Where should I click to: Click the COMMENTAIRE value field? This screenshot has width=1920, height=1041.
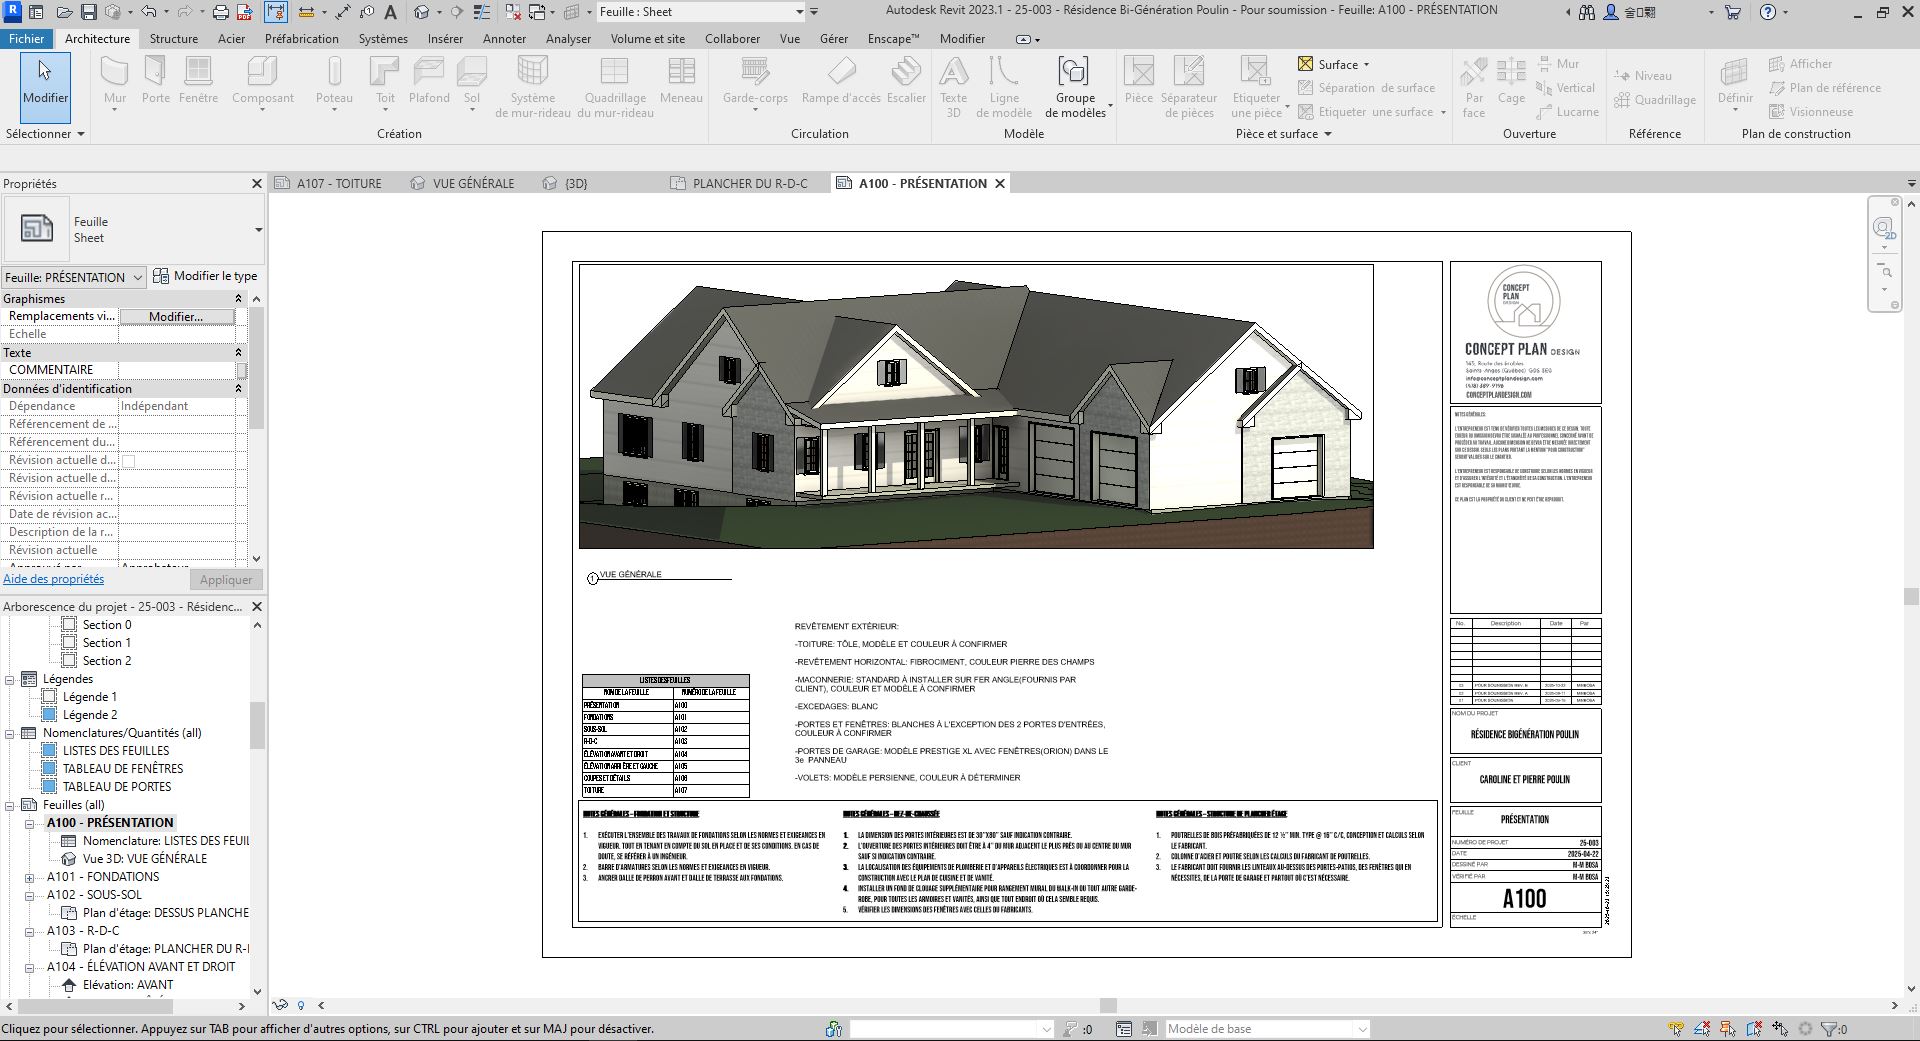pyautogui.click(x=177, y=370)
